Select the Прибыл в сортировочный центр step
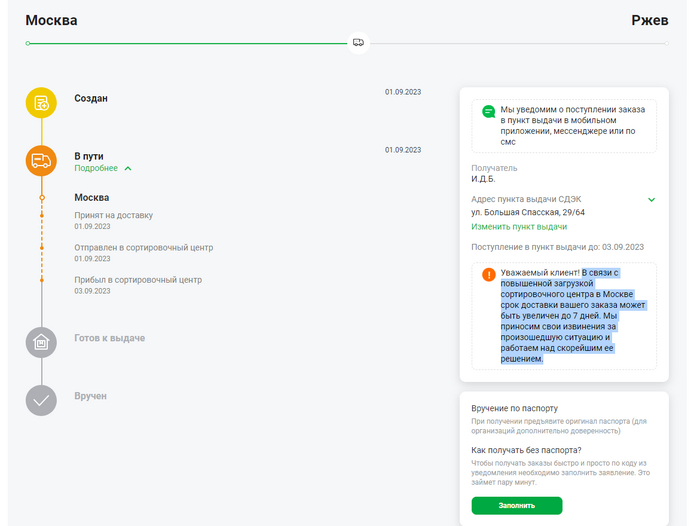The image size is (700, 526). (x=138, y=280)
